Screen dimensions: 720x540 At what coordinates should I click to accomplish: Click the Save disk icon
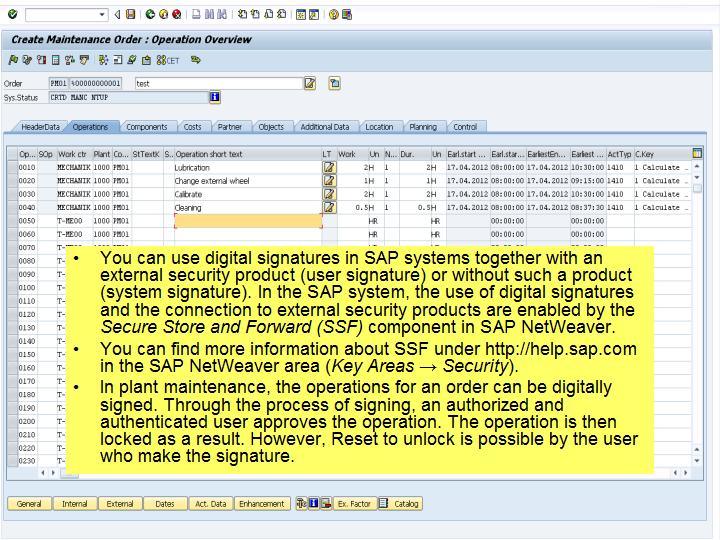tap(131, 14)
